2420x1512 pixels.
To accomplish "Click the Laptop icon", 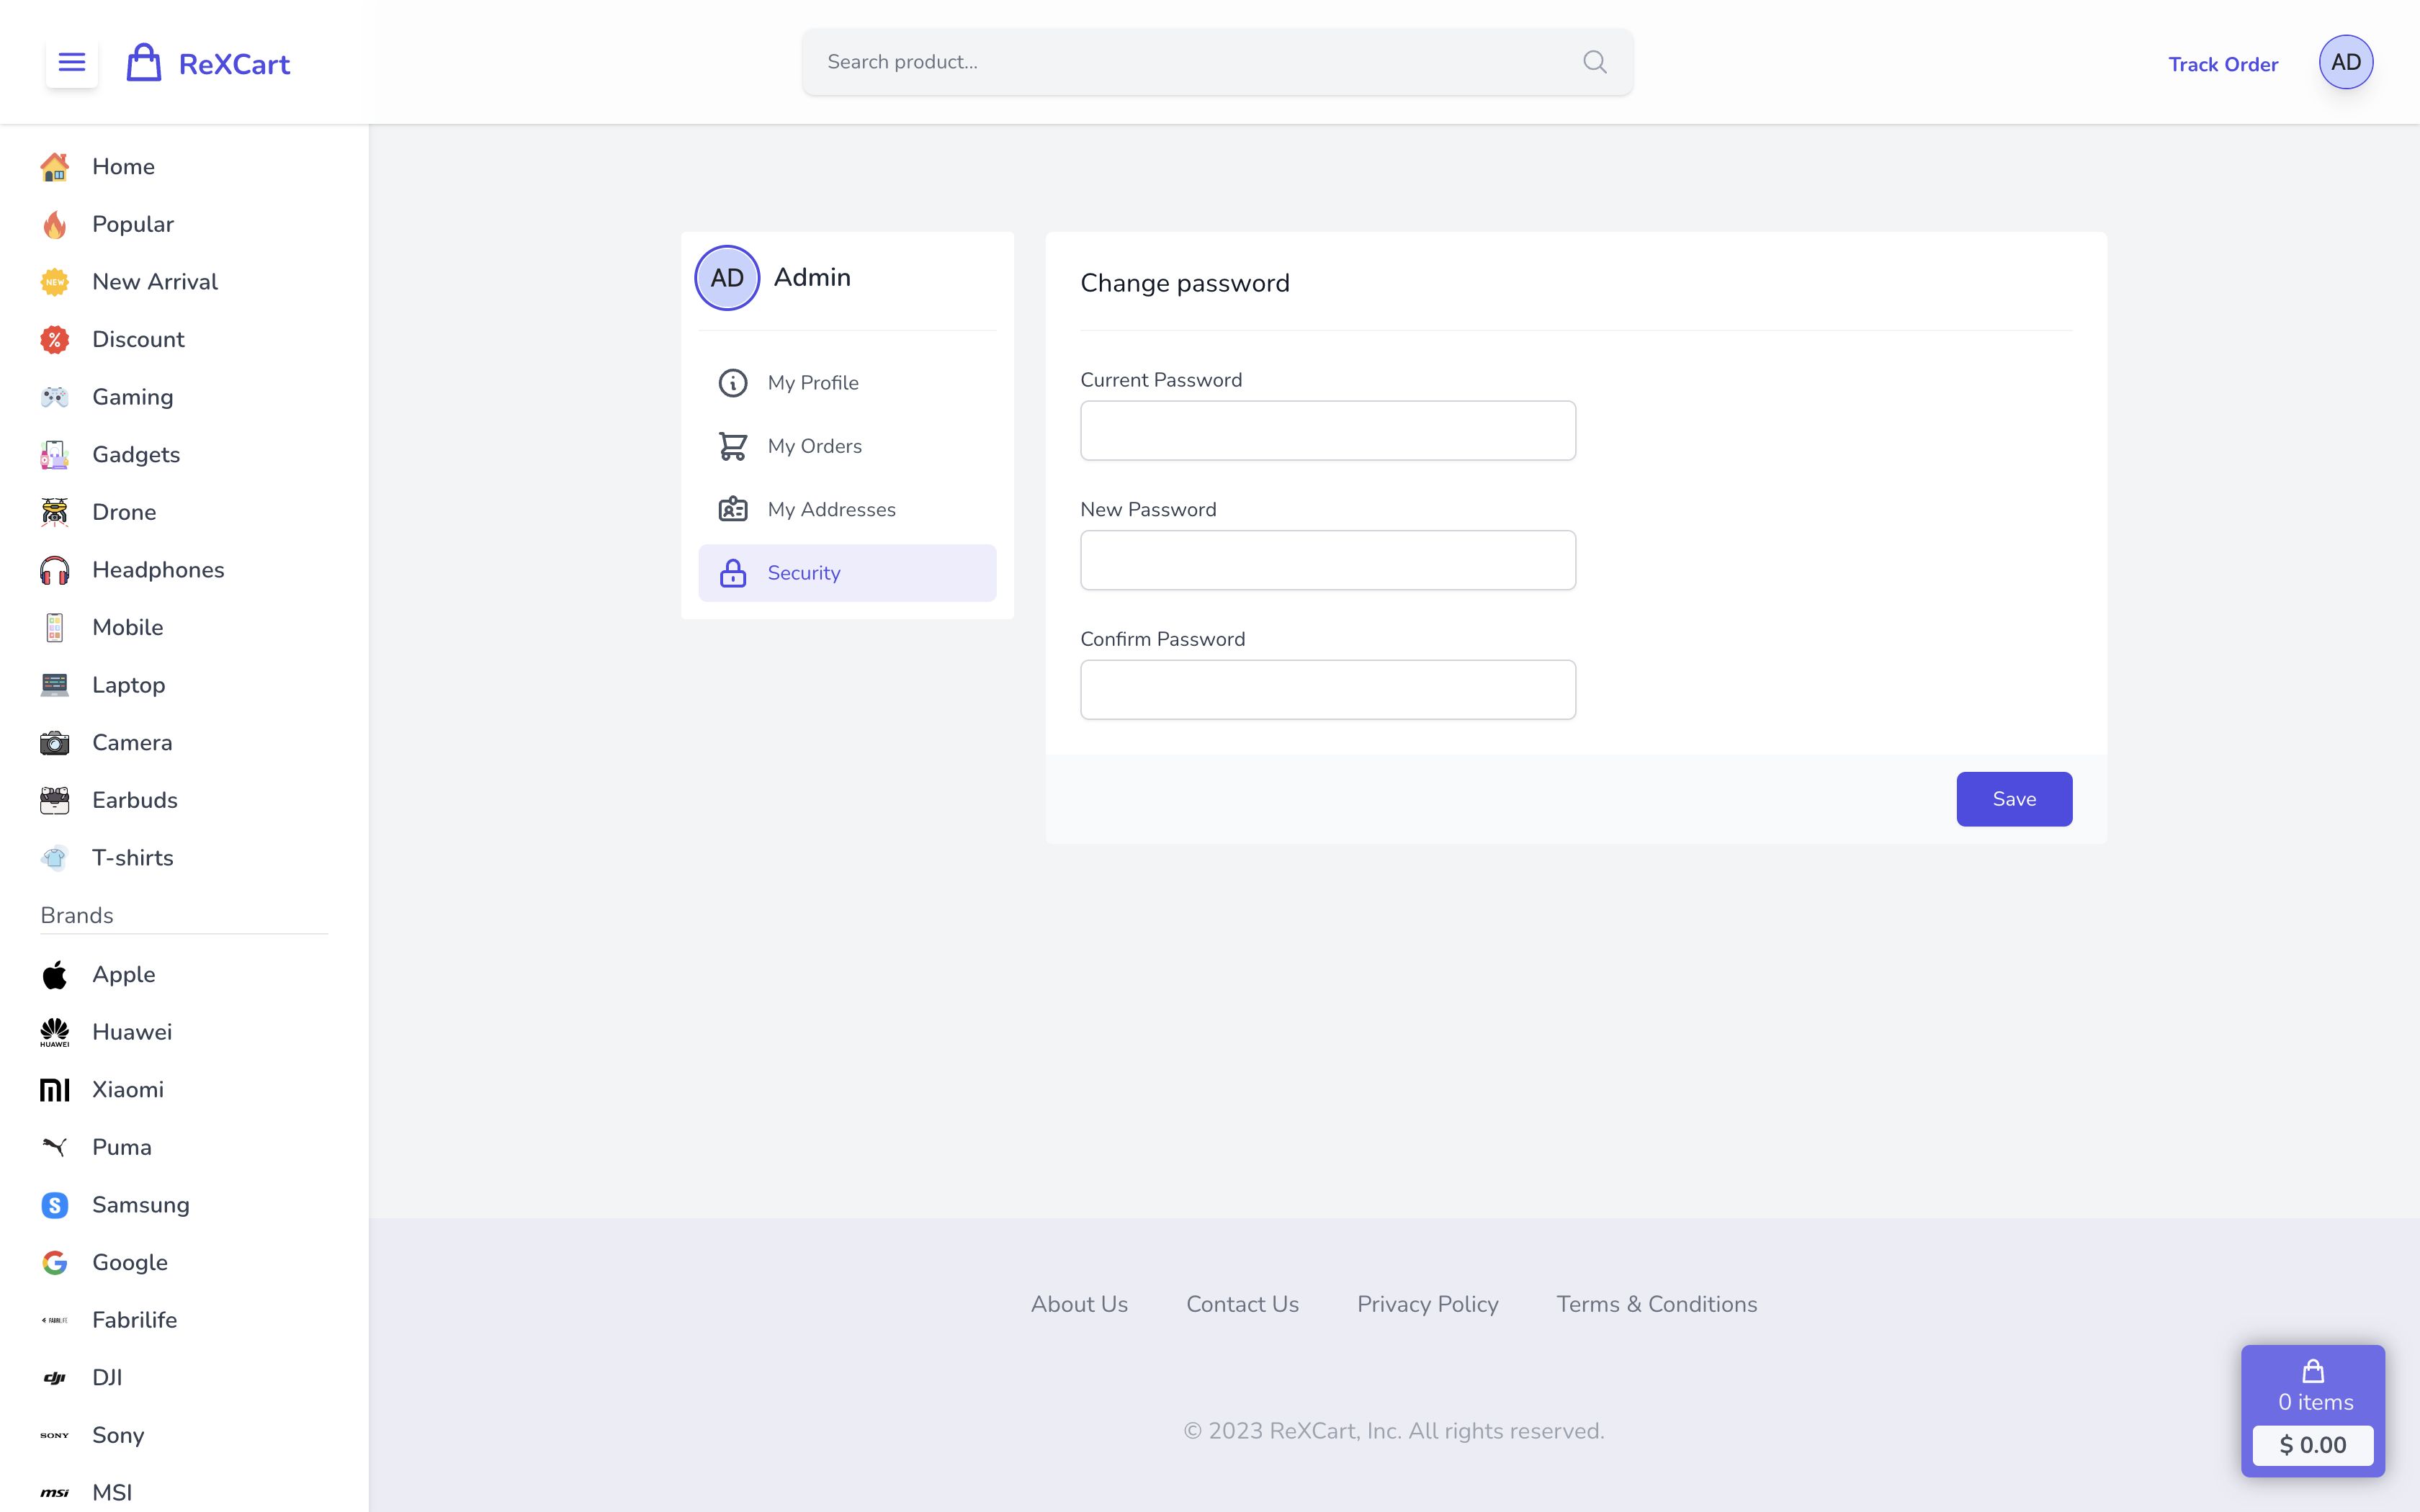I will (x=55, y=685).
